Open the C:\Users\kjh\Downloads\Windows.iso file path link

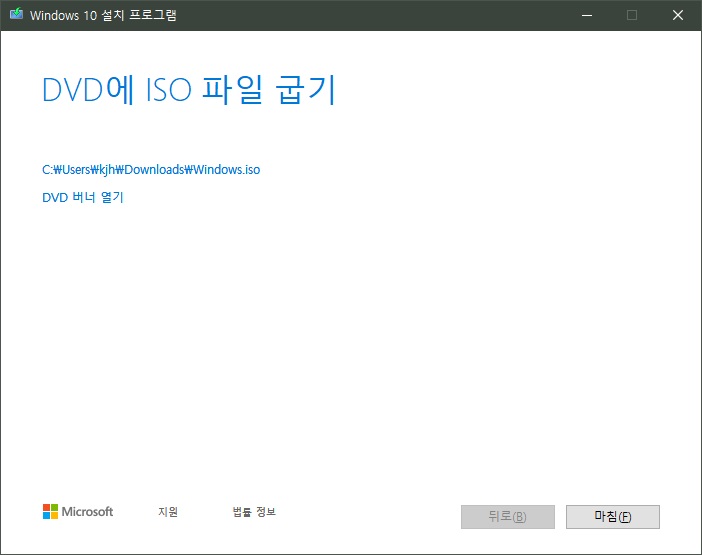pos(151,170)
